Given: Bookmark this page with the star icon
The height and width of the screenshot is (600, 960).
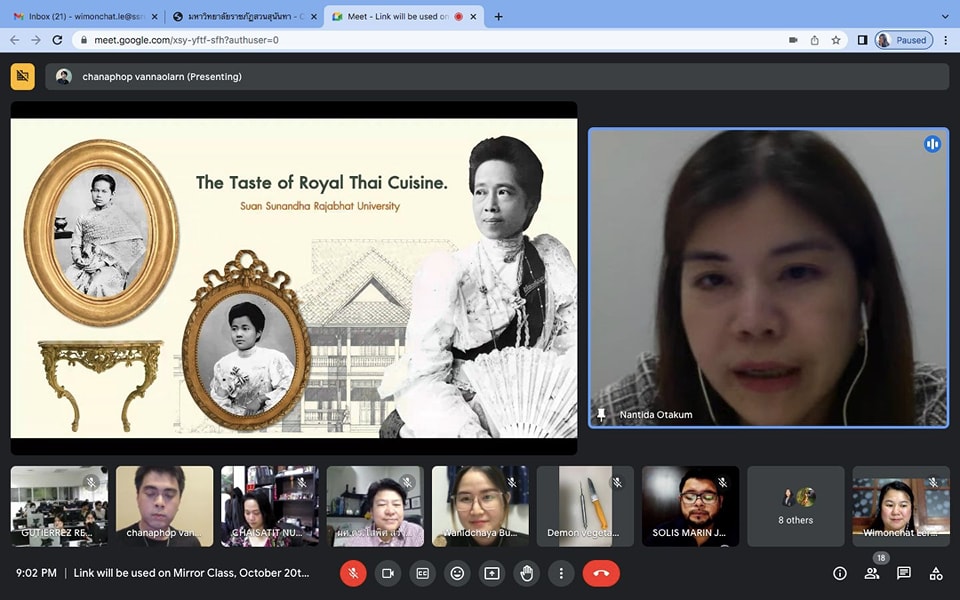Looking at the screenshot, I should click(836, 40).
